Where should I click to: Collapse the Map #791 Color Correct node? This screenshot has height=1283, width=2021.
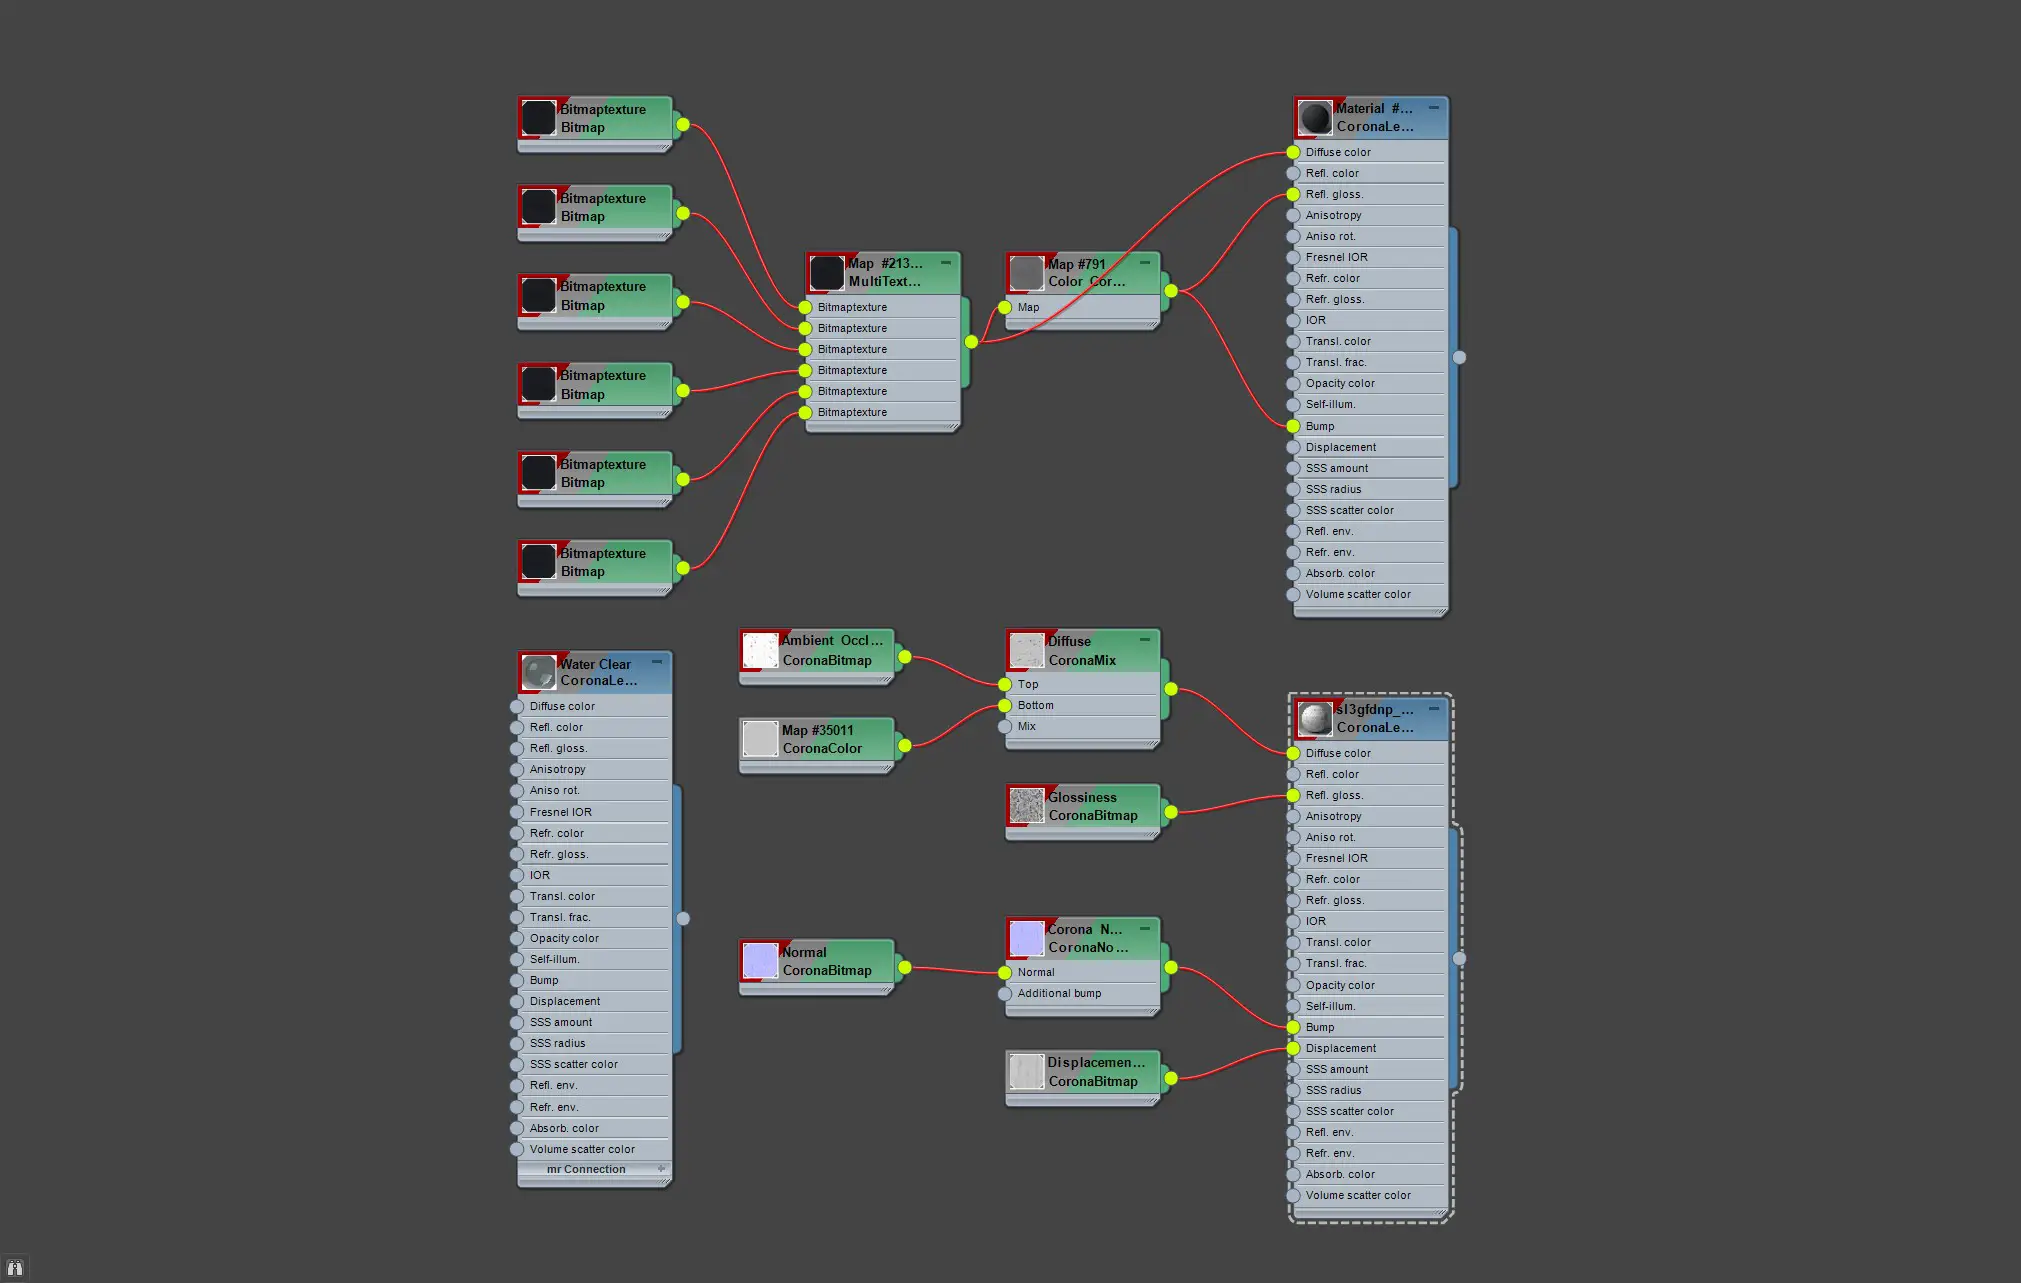click(1145, 262)
